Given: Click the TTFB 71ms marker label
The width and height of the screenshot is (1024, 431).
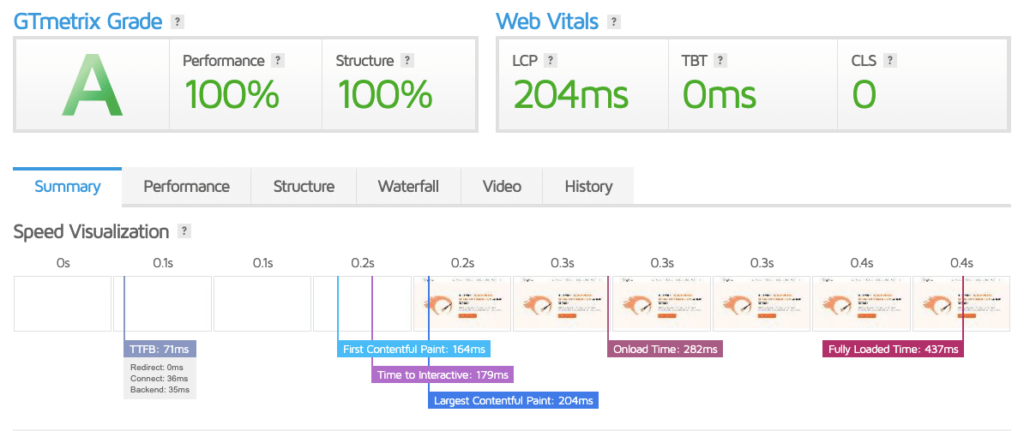Looking at the screenshot, I should [160, 349].
